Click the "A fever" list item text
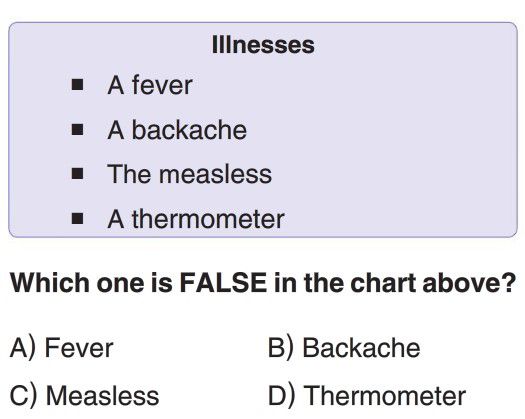The height and width of the screenshot is (419, 525). (x=150, y=85)
